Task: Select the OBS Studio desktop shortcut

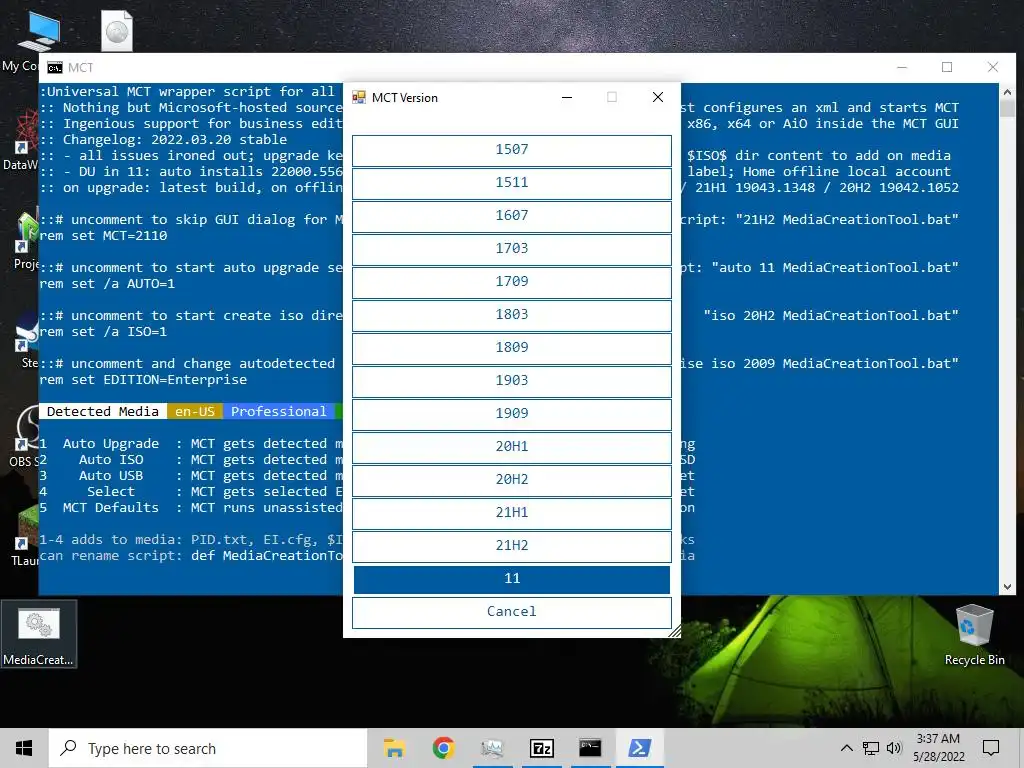Action: [24, 436]
